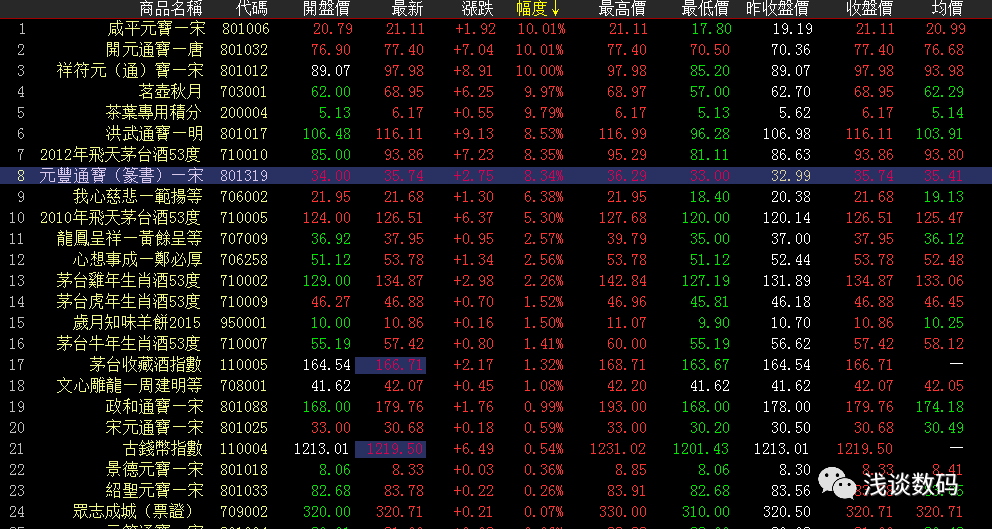Select the row 景德元寶一宋
The width and height of the screenshot is (992, 529).
(496, 470)
